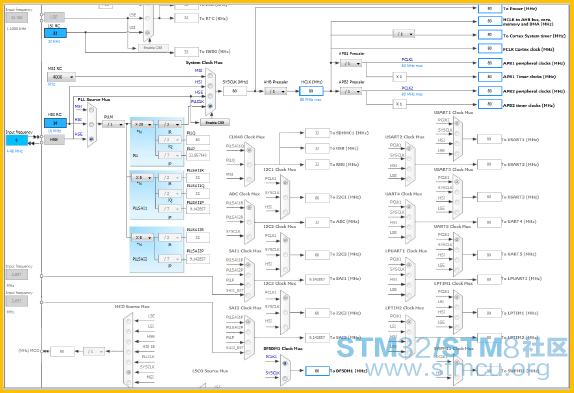Open the MSI RC frequency dropdown

click(x=61, y=77)
